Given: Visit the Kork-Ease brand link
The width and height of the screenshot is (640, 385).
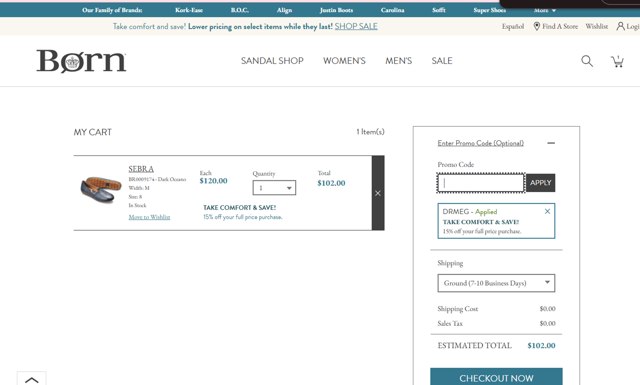Looking at the screenshot, I should 189,10.
